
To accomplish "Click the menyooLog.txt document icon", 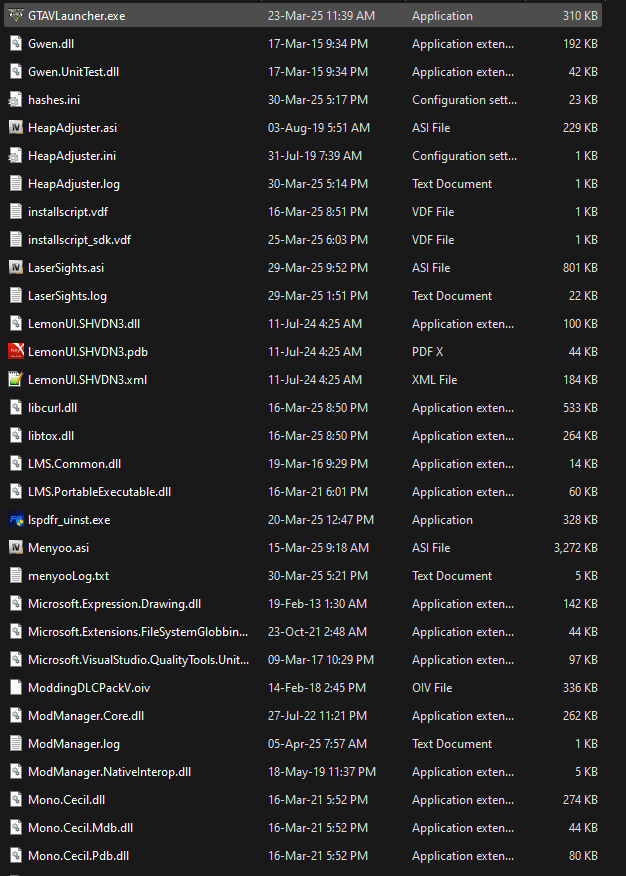I will pyautogui.click(x=16, y=575).
